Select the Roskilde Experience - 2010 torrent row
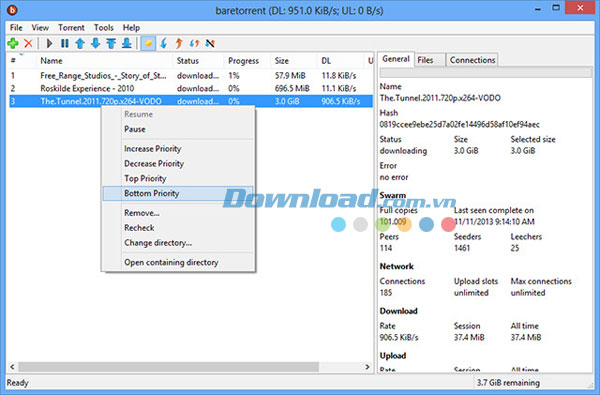Image resolution: width=600 pixels, height=395 pixels. tap(191, 88)
